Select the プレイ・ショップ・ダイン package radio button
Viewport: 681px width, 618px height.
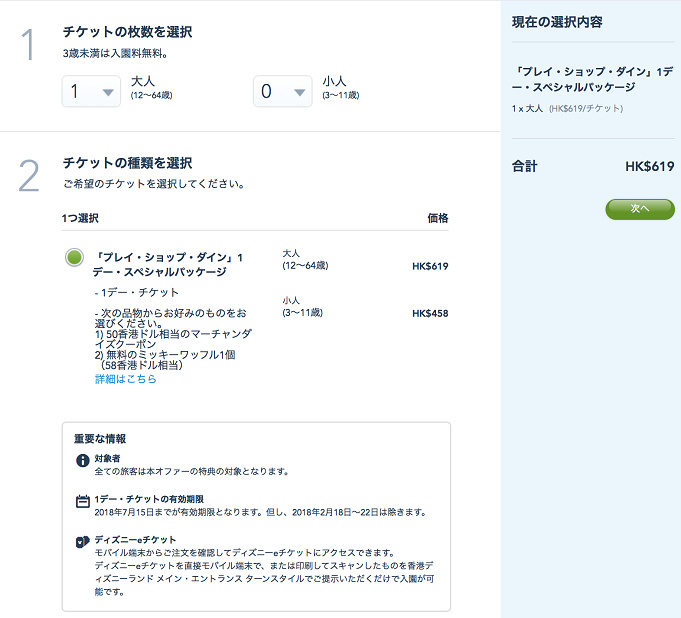pyautogui.click(x=74, y=258)
